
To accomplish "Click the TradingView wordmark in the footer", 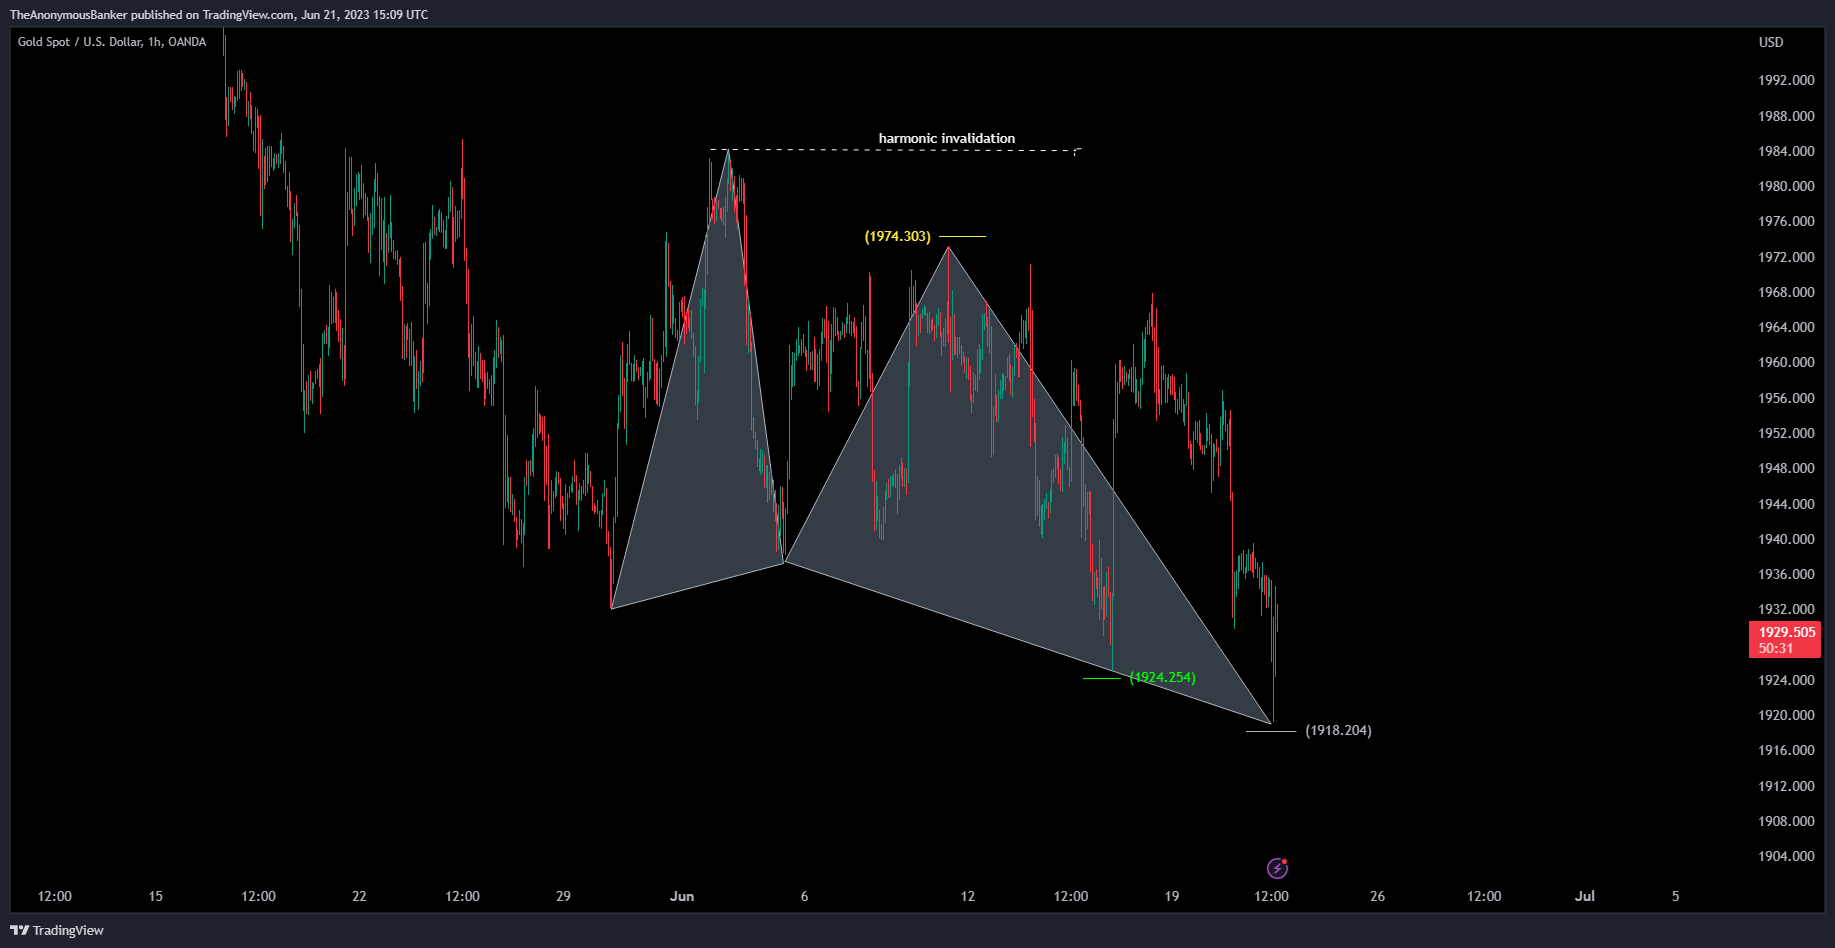I will pos(68,930).
